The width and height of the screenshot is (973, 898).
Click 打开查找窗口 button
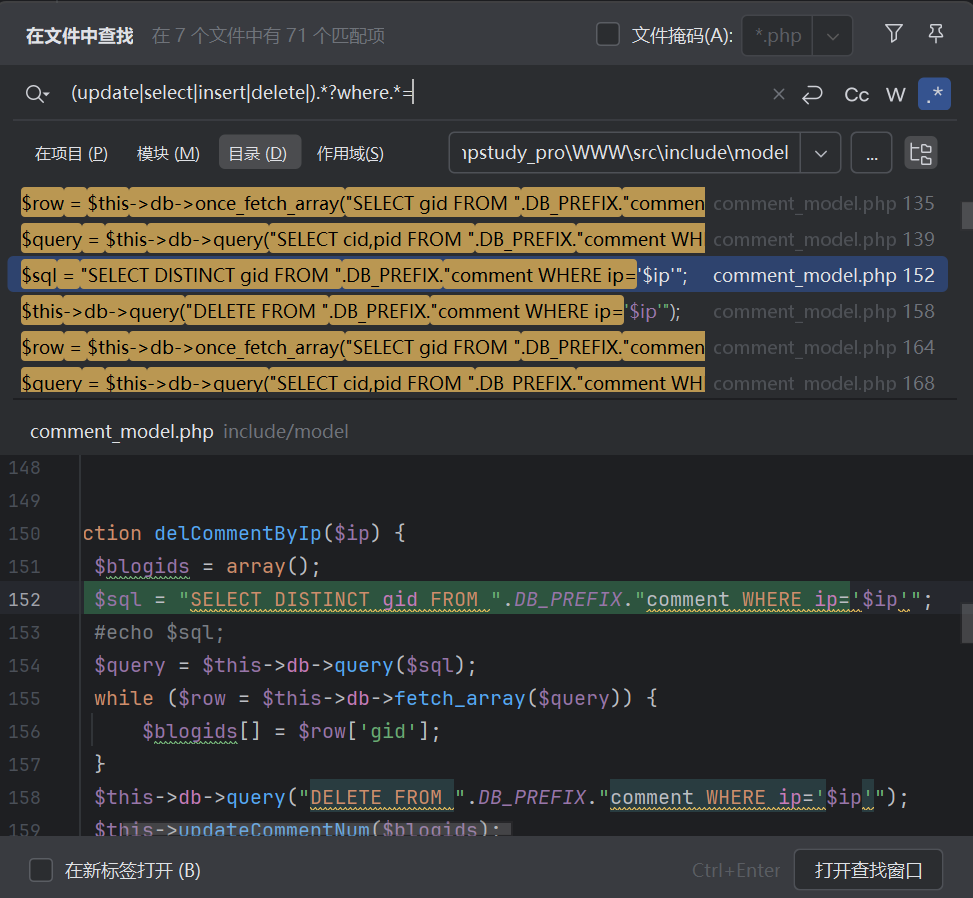[868, 870]
